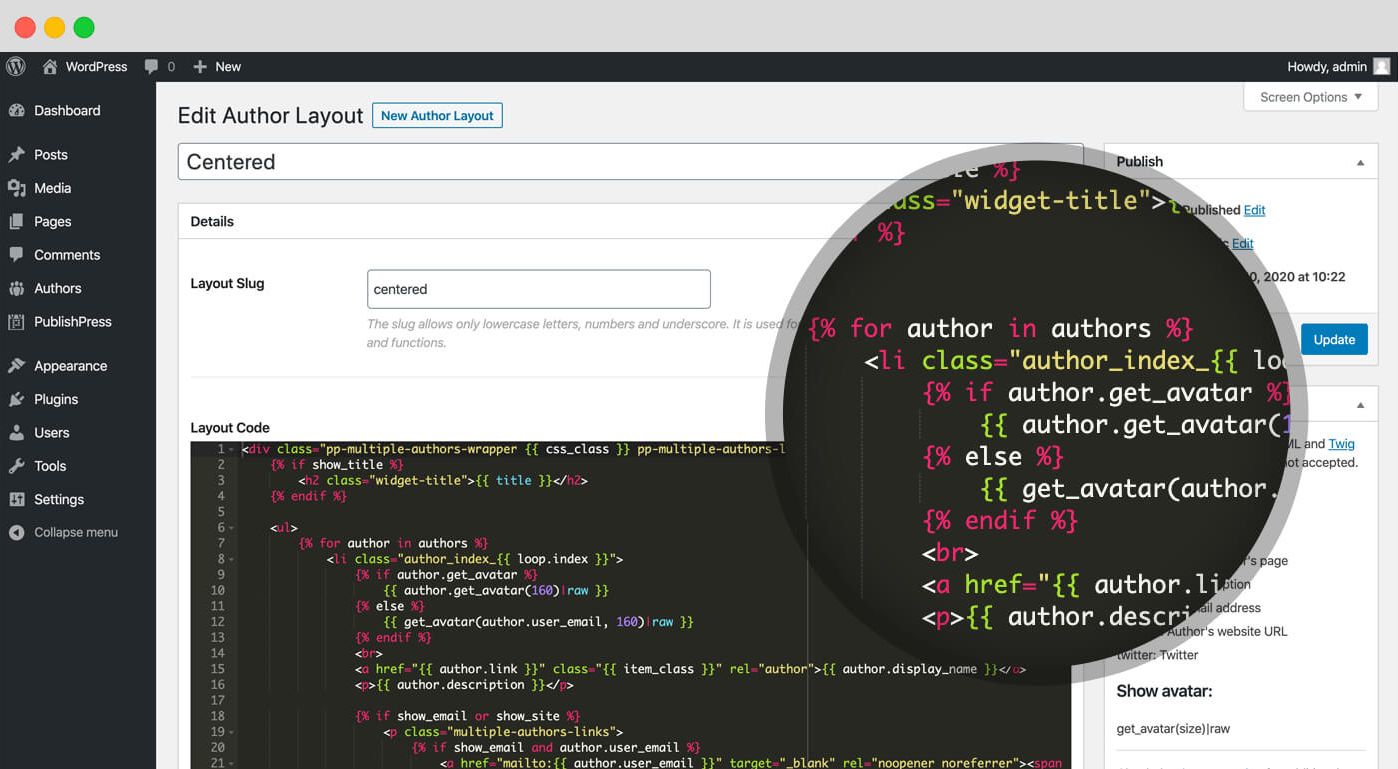Click the Collapse menu label
Viewport: 1398px width, 769px height.
coord(76,533)
